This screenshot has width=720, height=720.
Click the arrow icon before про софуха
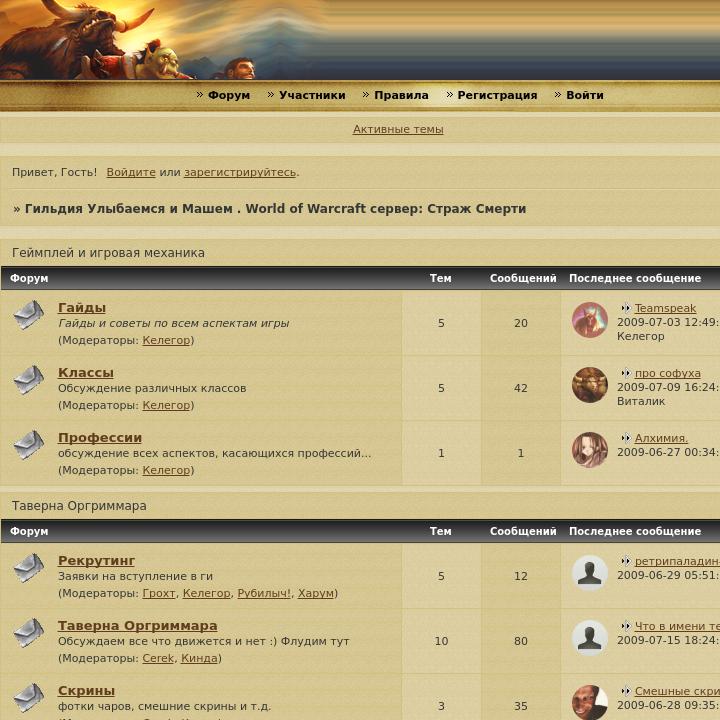(x=626, y=373)
